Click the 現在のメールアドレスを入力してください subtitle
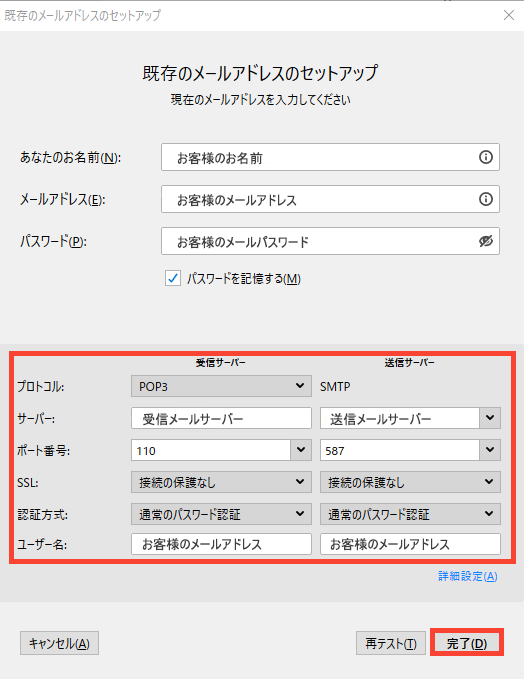 coord(261,100)
